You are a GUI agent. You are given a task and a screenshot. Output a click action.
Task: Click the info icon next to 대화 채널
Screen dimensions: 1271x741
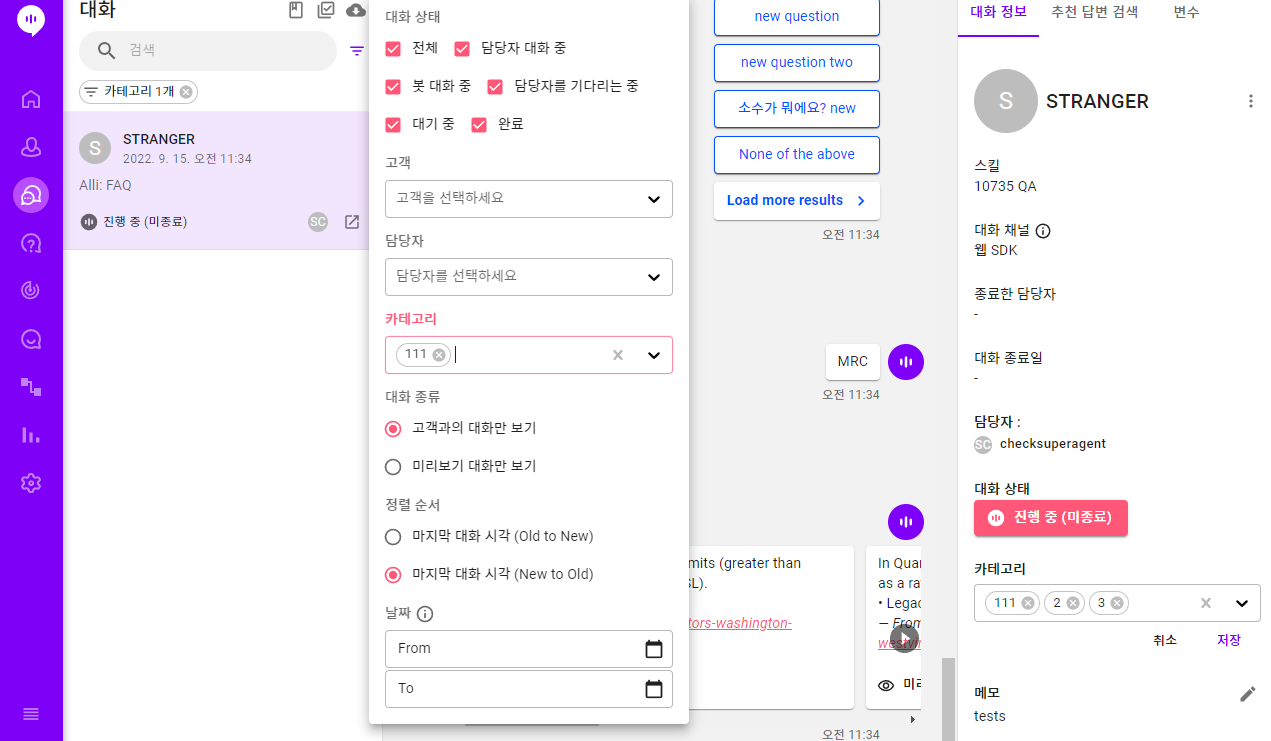point(1043,231)
